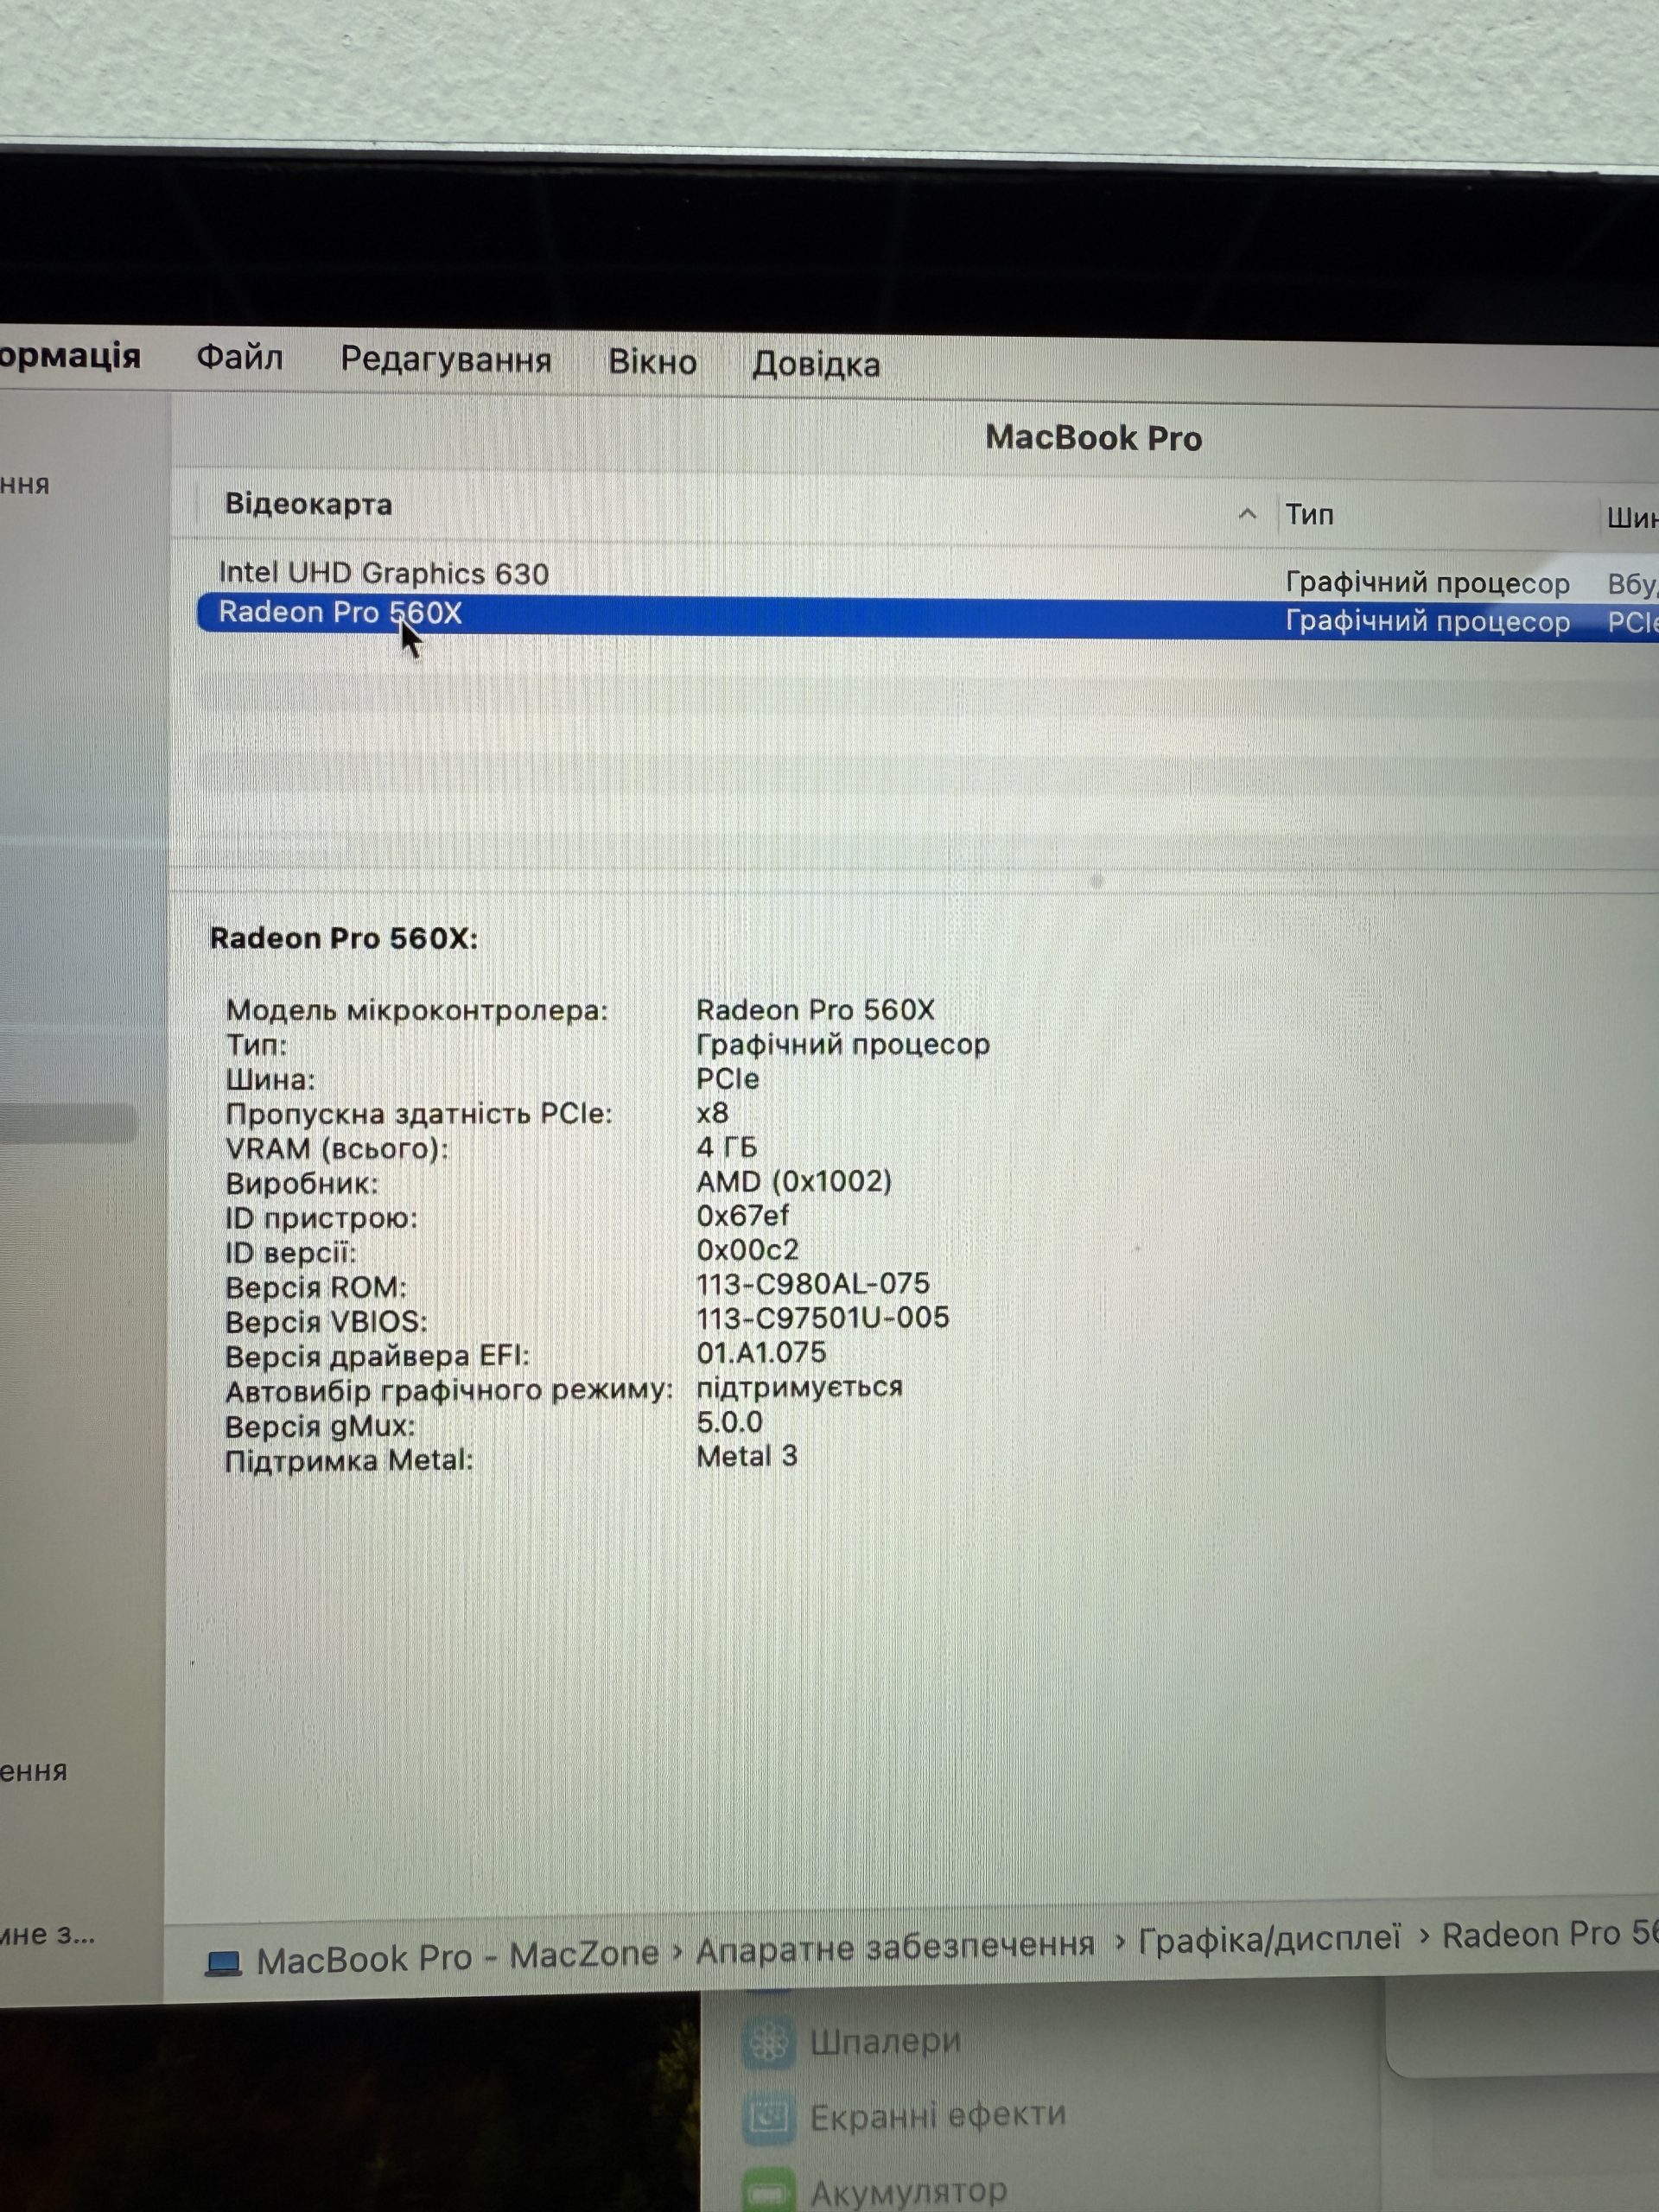
Task: Select the Intel UHD Graphics 630 row
Action: [x=927, y=576]
